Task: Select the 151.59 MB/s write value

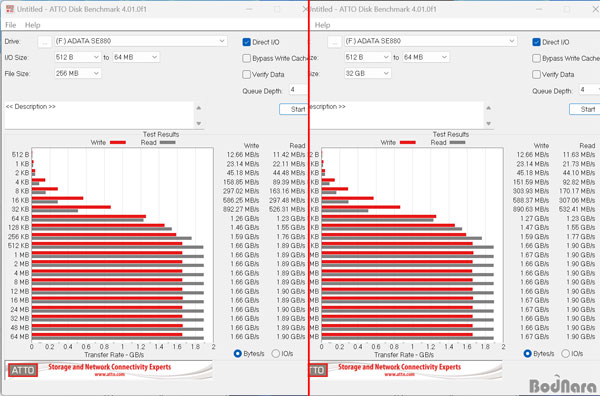Action: click(531, 182)
